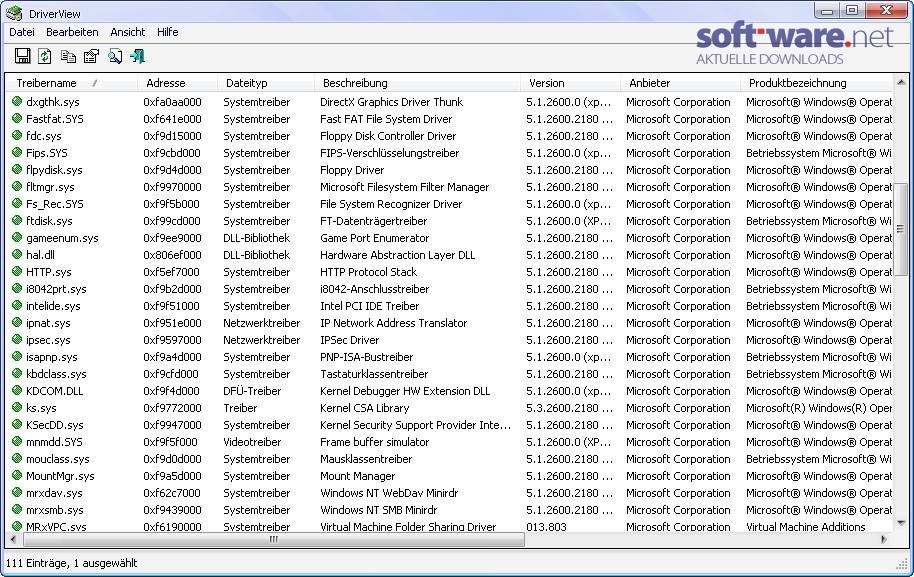Click the Refresh toolbar icon
This screenshot has height=577, width=914.
pos(45,56)
